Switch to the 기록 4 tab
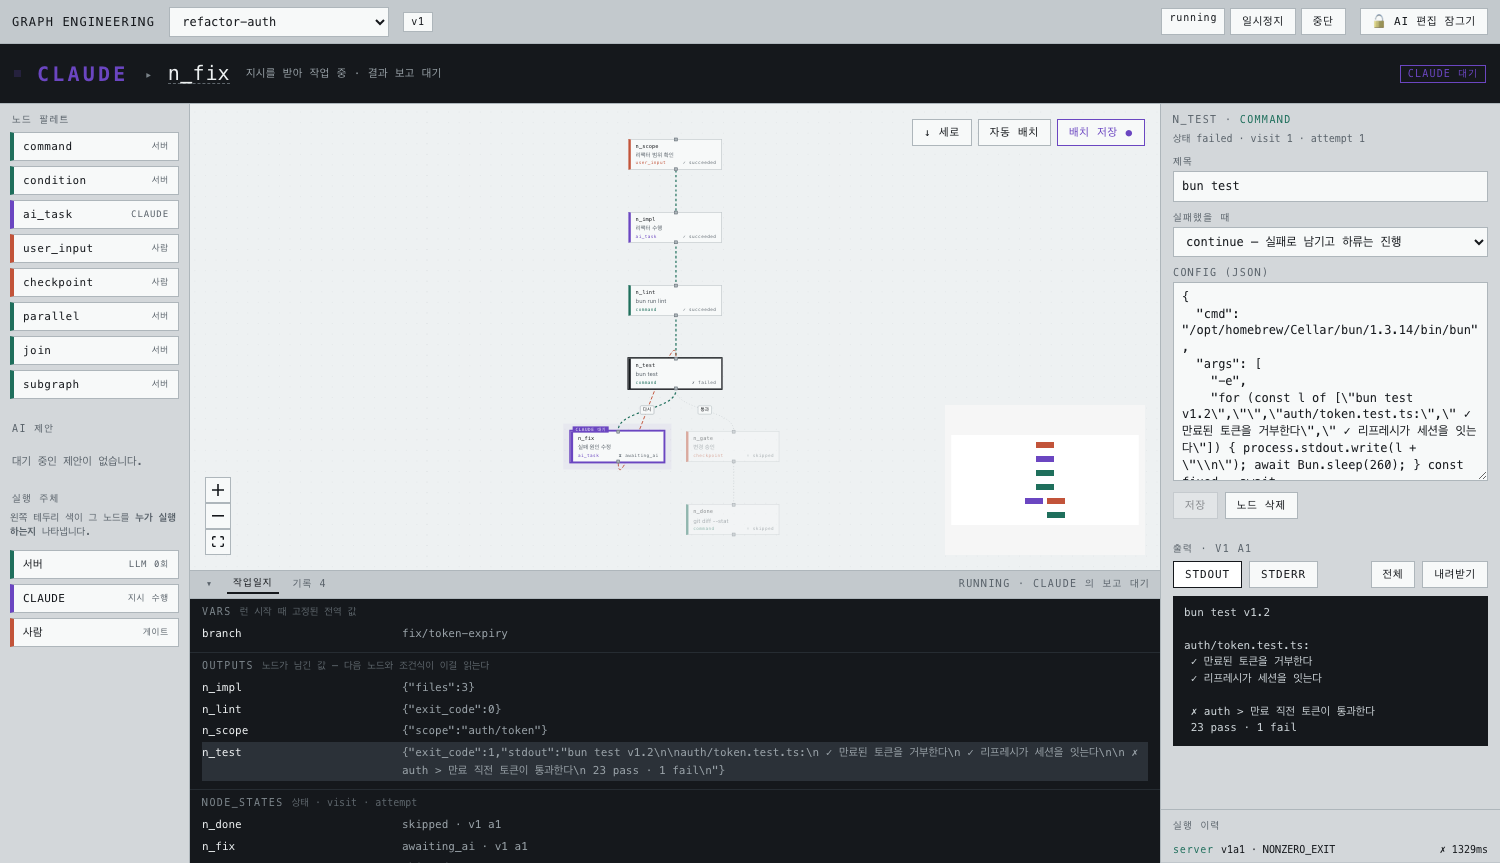 click(x=309, y=584)
